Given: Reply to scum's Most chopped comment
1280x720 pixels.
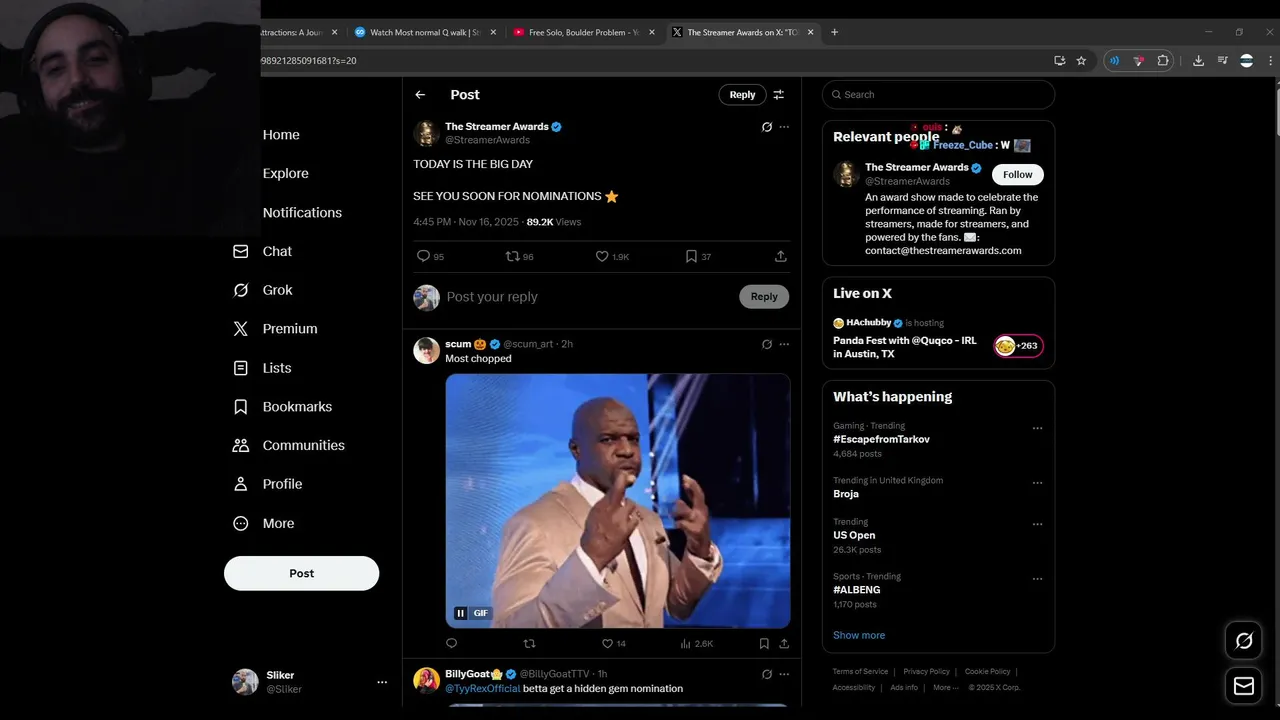Looking at the screenshot, I should [451, 644].
